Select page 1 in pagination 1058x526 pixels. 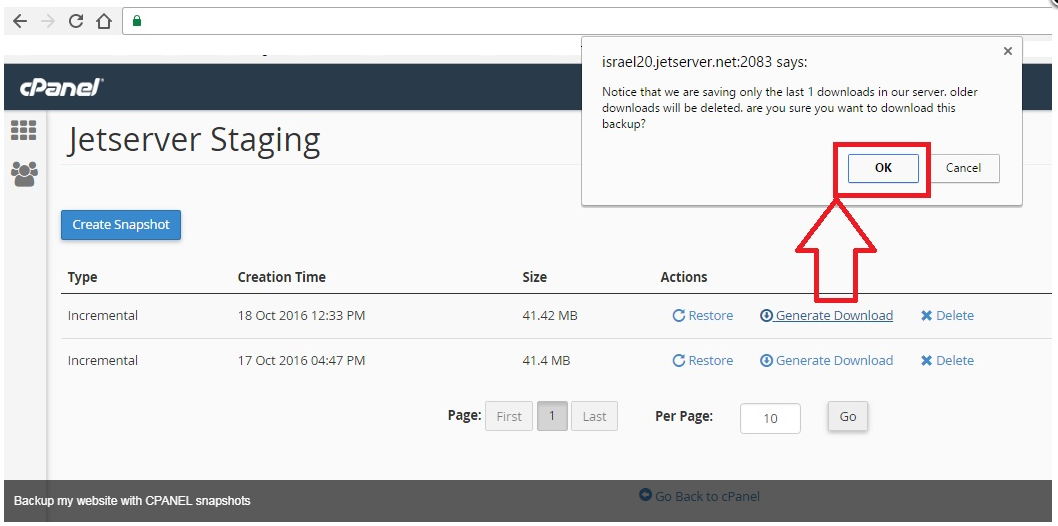click(552, 416)
